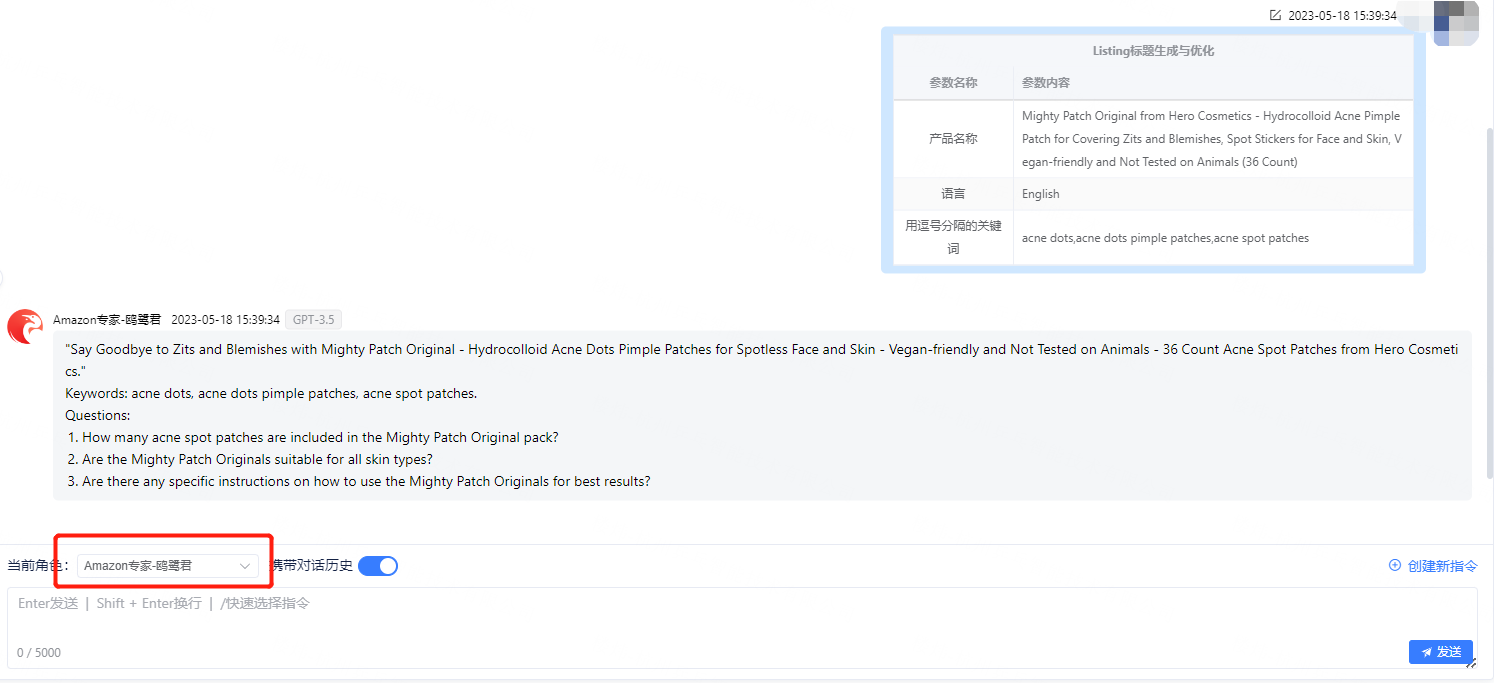Click the generated title starting 'Say Goodbye to Zits'
1494x683 pixels.
(762, 360)
